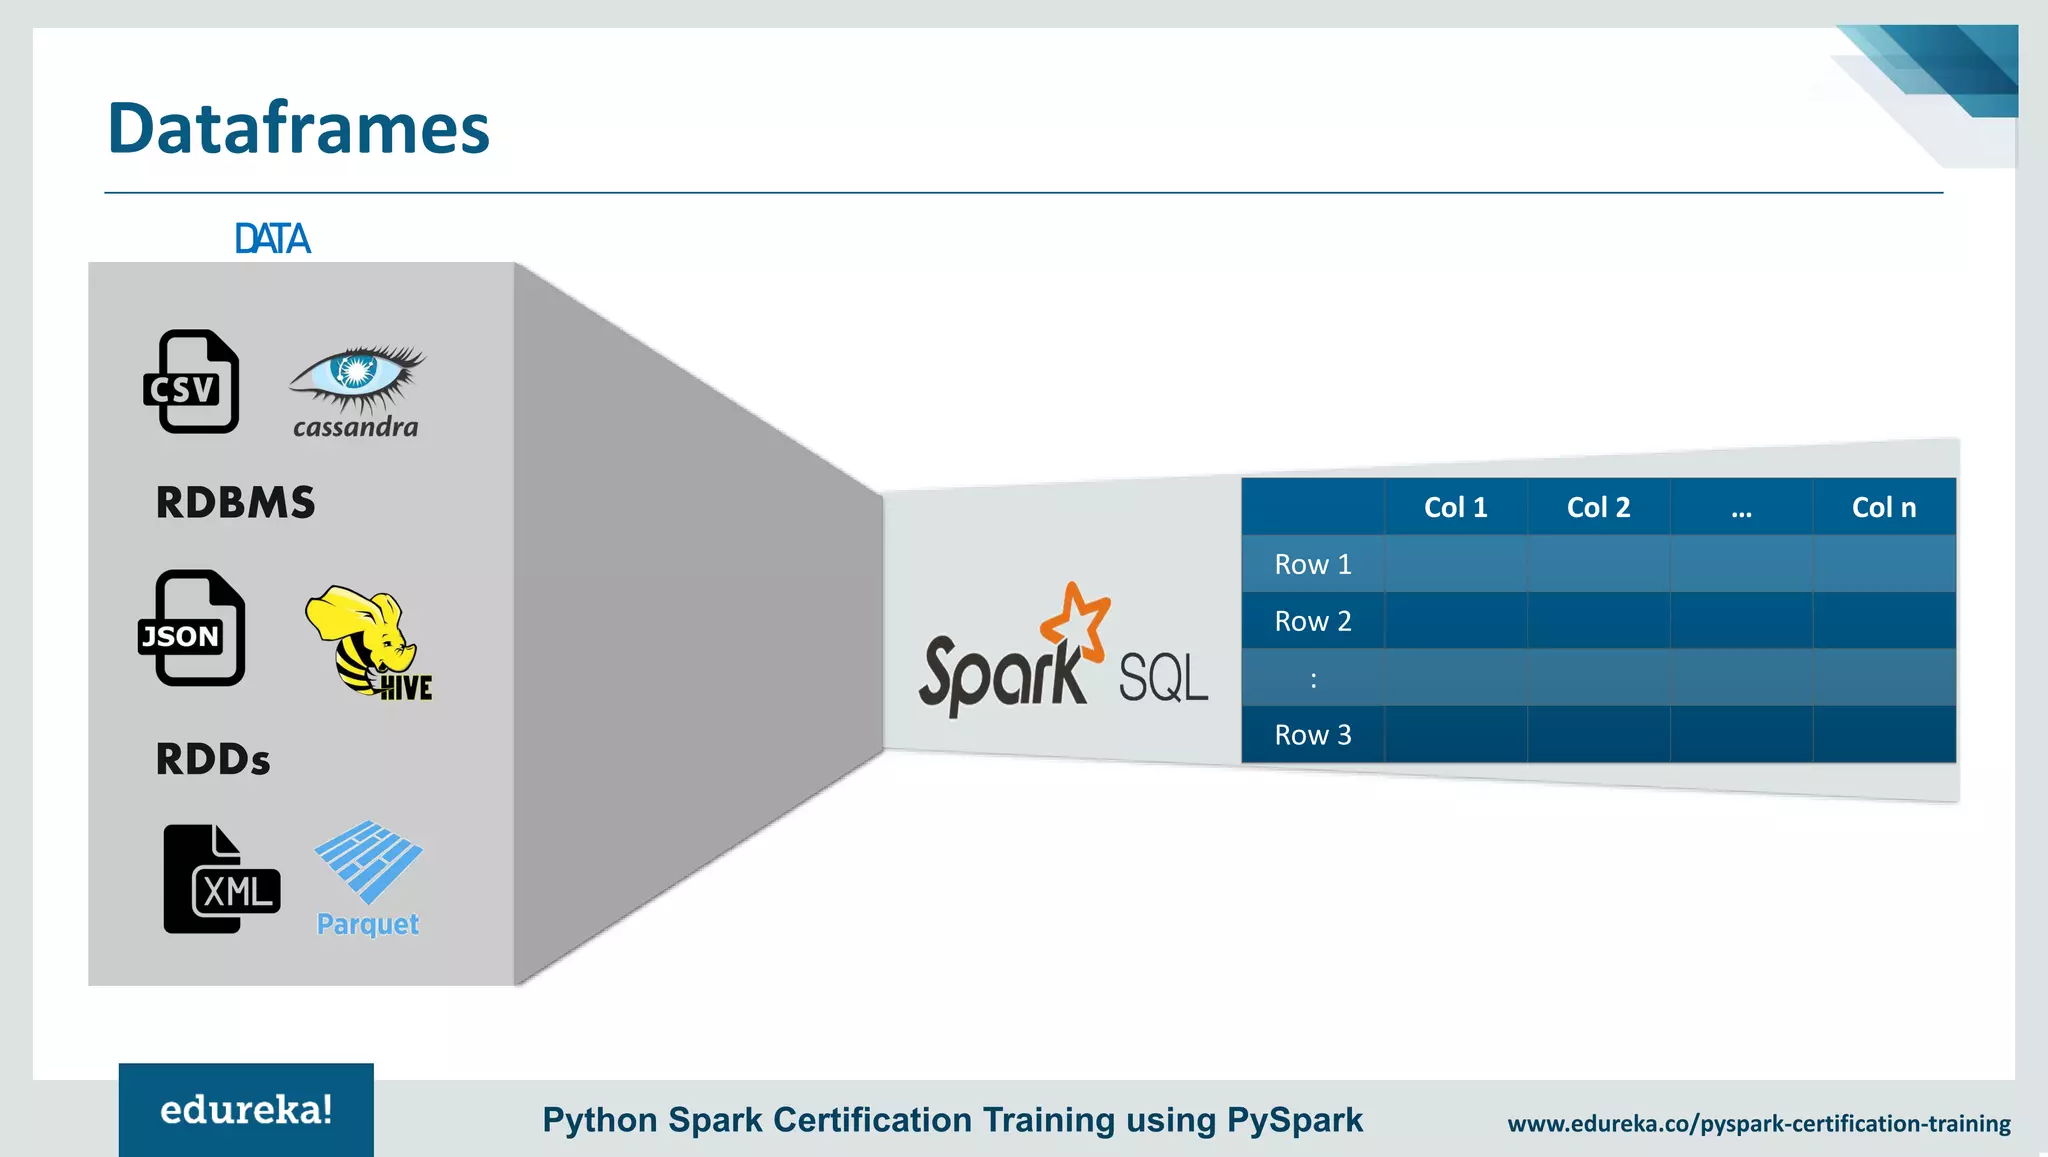Screen dimensions: 2048x1157
Task: Open the edureka pyspark-certification-training URL
Action: pos(1759,1124)
